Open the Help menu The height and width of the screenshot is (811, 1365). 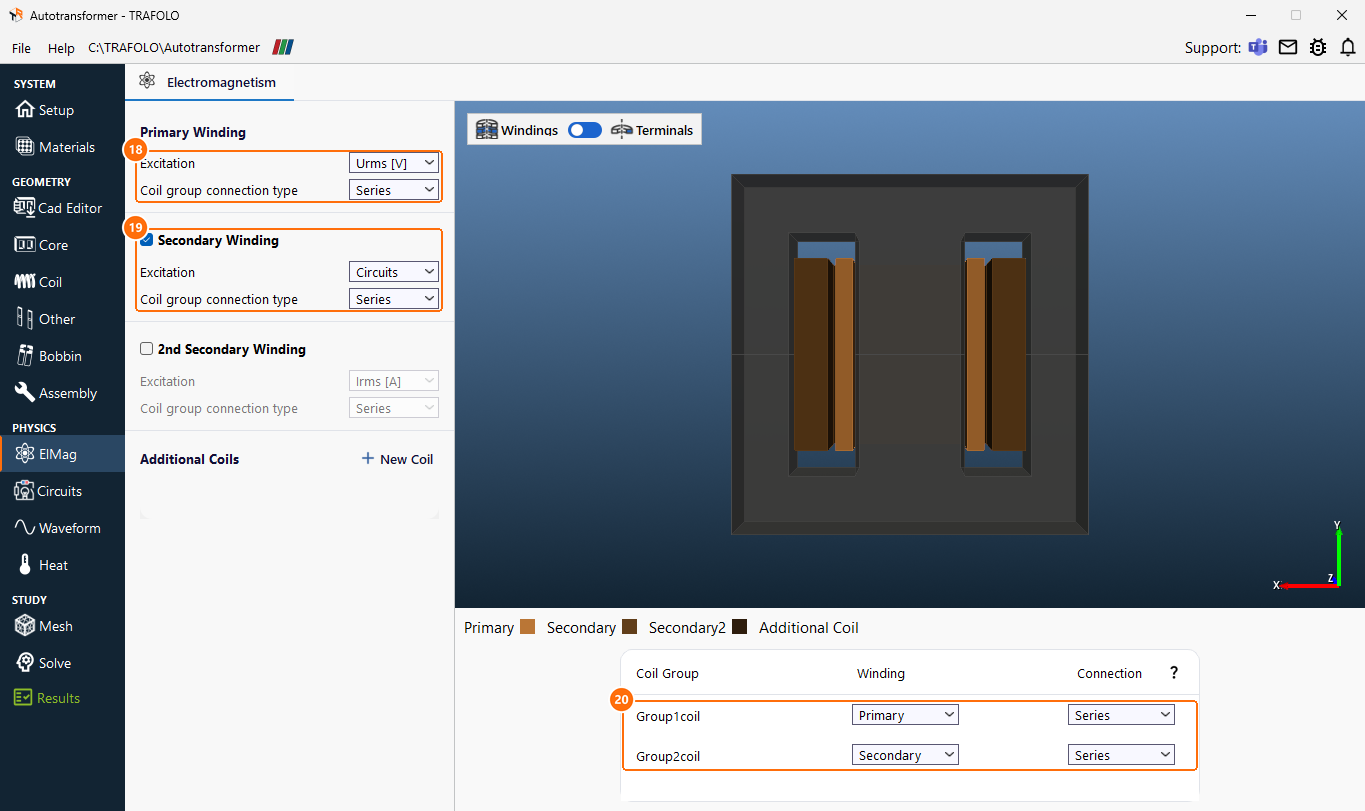61,48
